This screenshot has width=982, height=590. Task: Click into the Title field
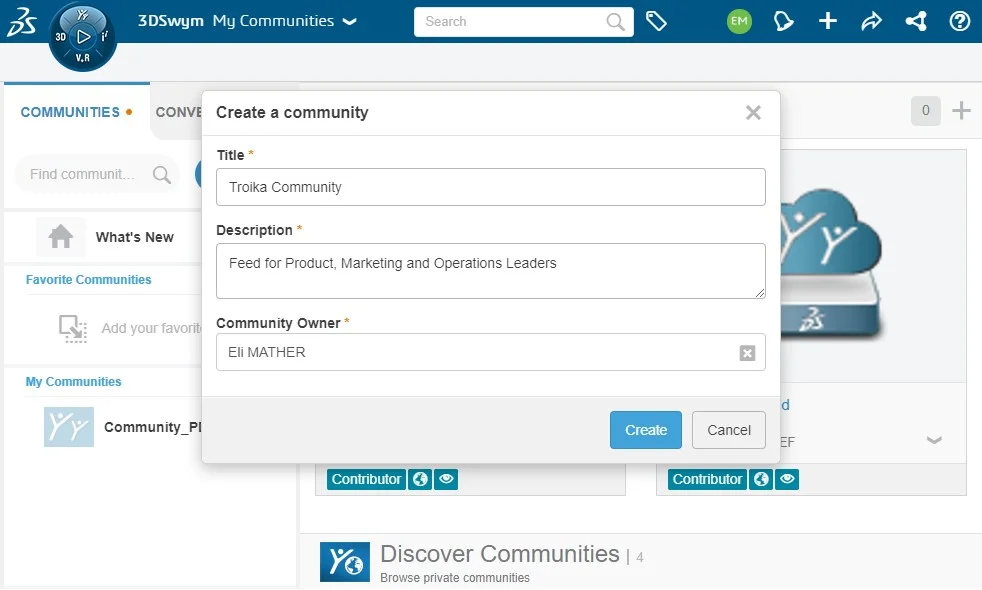click(x=491, y=187)
